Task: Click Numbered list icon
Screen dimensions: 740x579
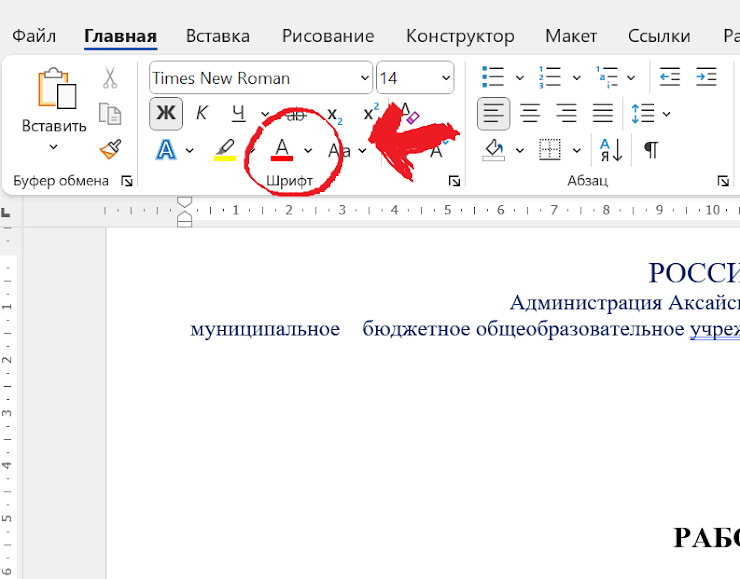Action: [x=549, y=77]
